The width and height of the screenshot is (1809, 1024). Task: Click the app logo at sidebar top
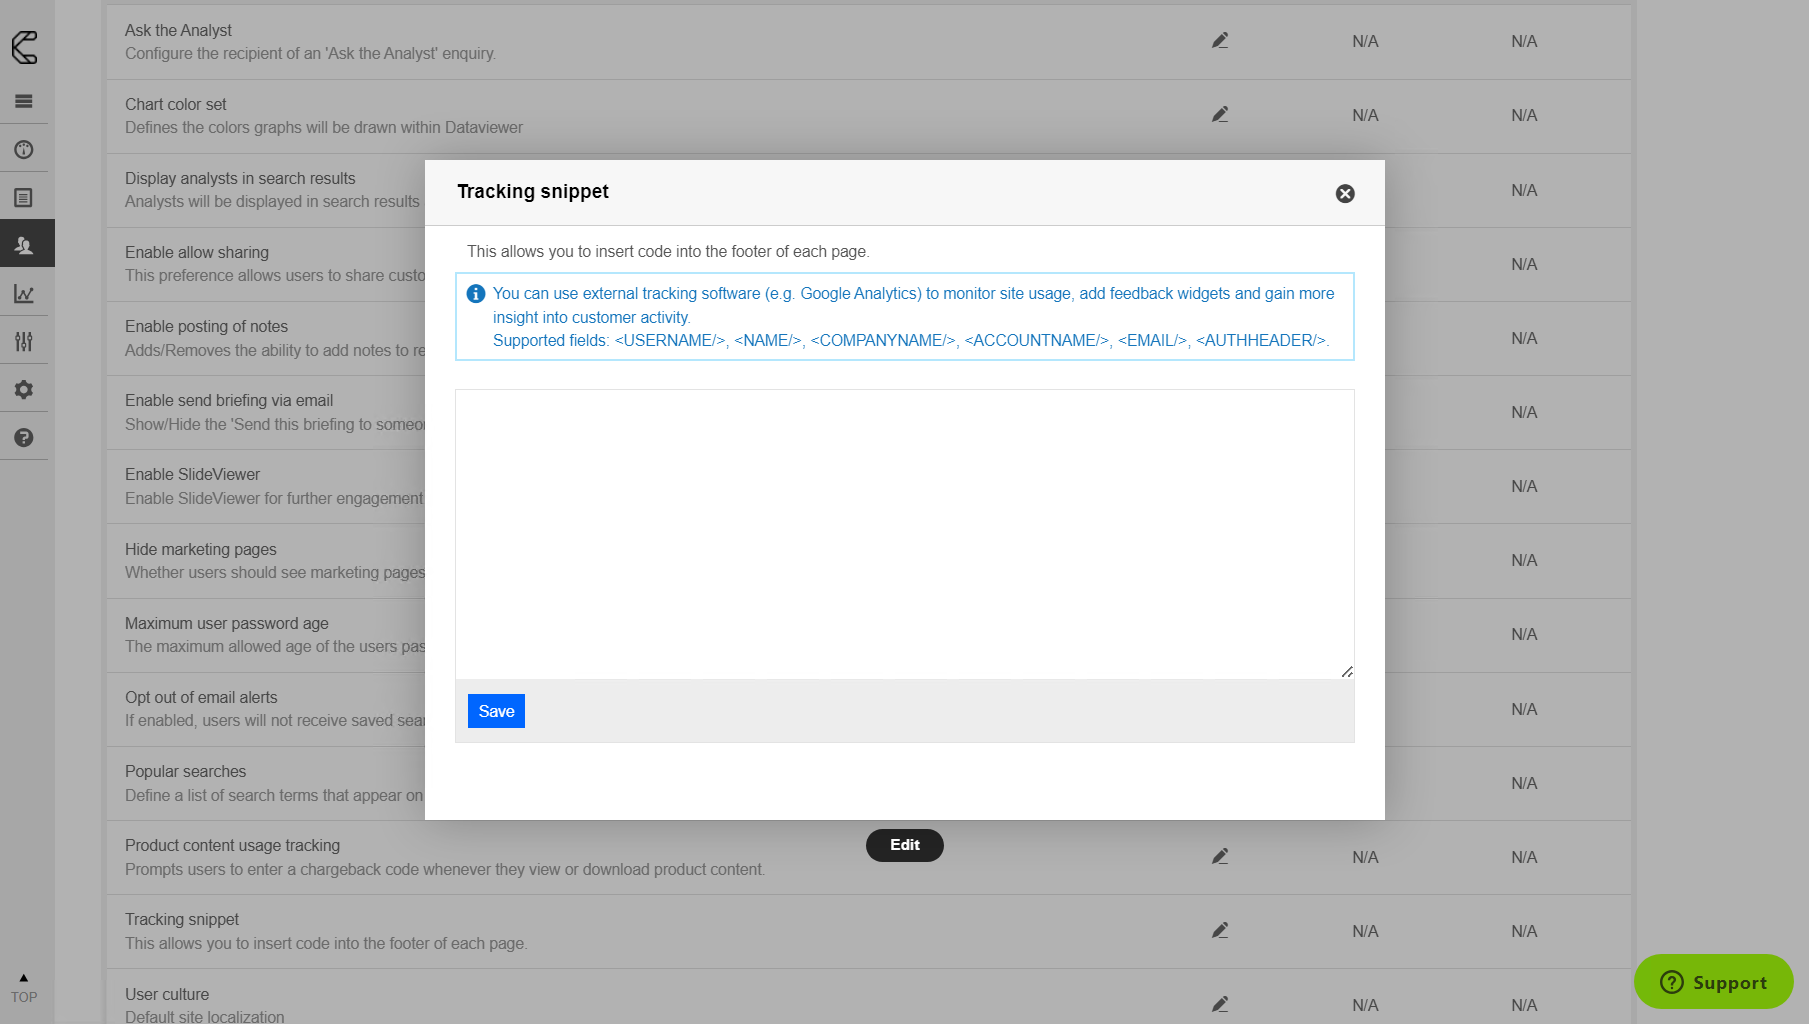point(25,48)
